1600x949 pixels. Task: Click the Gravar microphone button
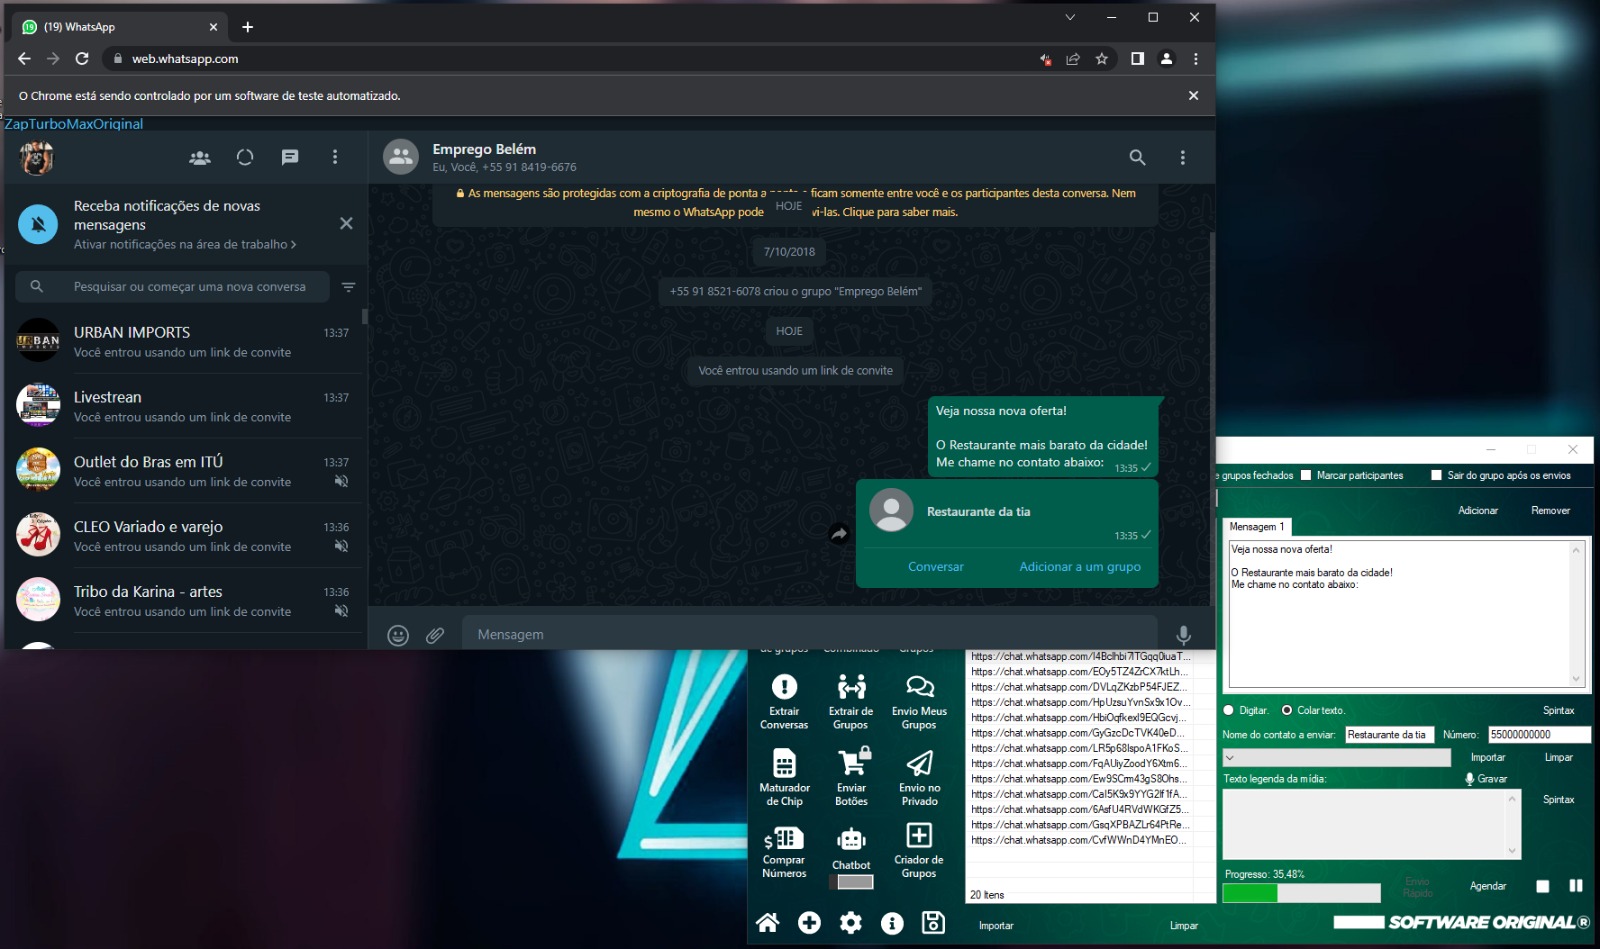(1486, 779)
